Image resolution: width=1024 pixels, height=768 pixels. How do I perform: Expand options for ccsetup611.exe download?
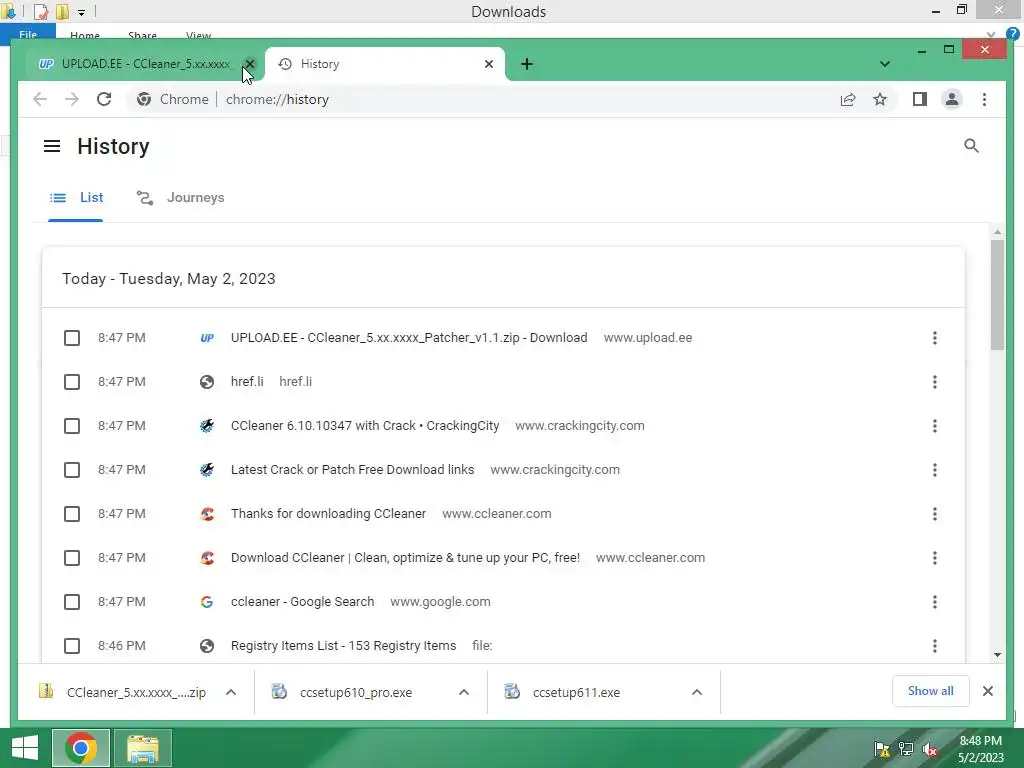coord(697,692)
